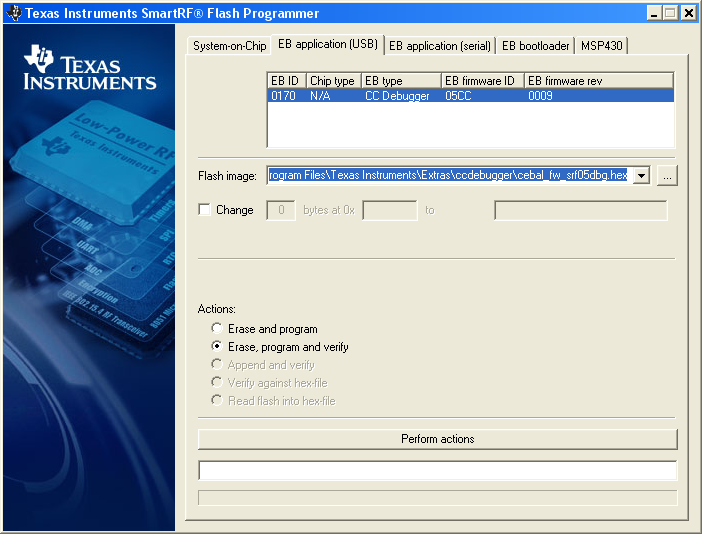This screenshot has width=702, height=534.
Task: Click the address field after 'bytes at 0x'
Action: point(390,210)
